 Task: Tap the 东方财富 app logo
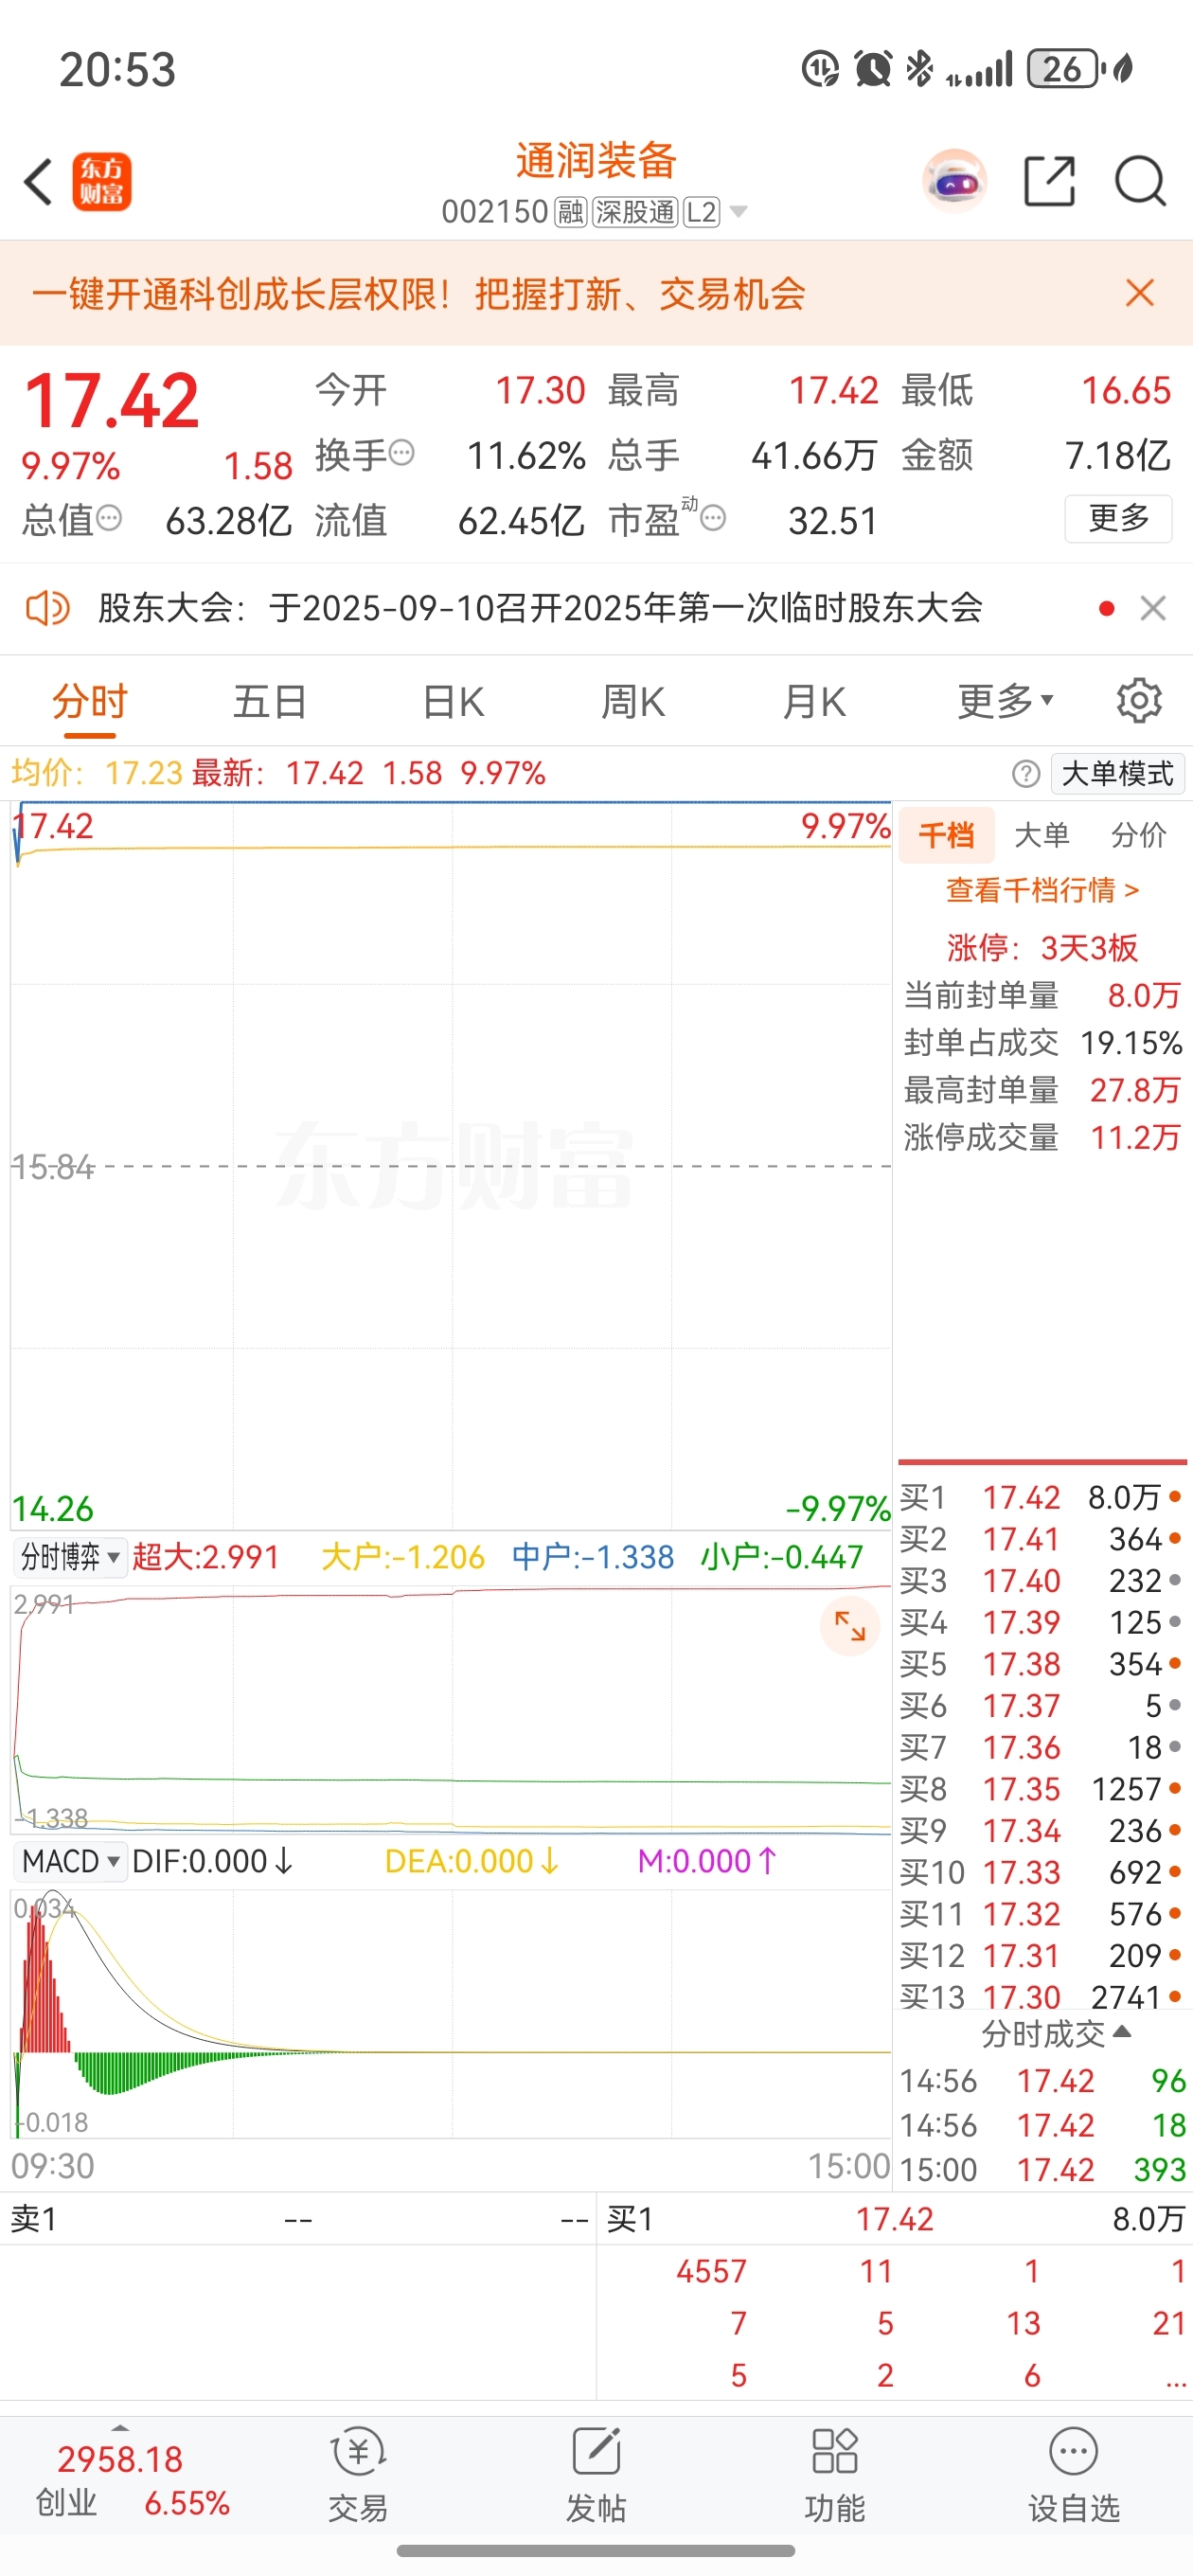click(102, 182)
